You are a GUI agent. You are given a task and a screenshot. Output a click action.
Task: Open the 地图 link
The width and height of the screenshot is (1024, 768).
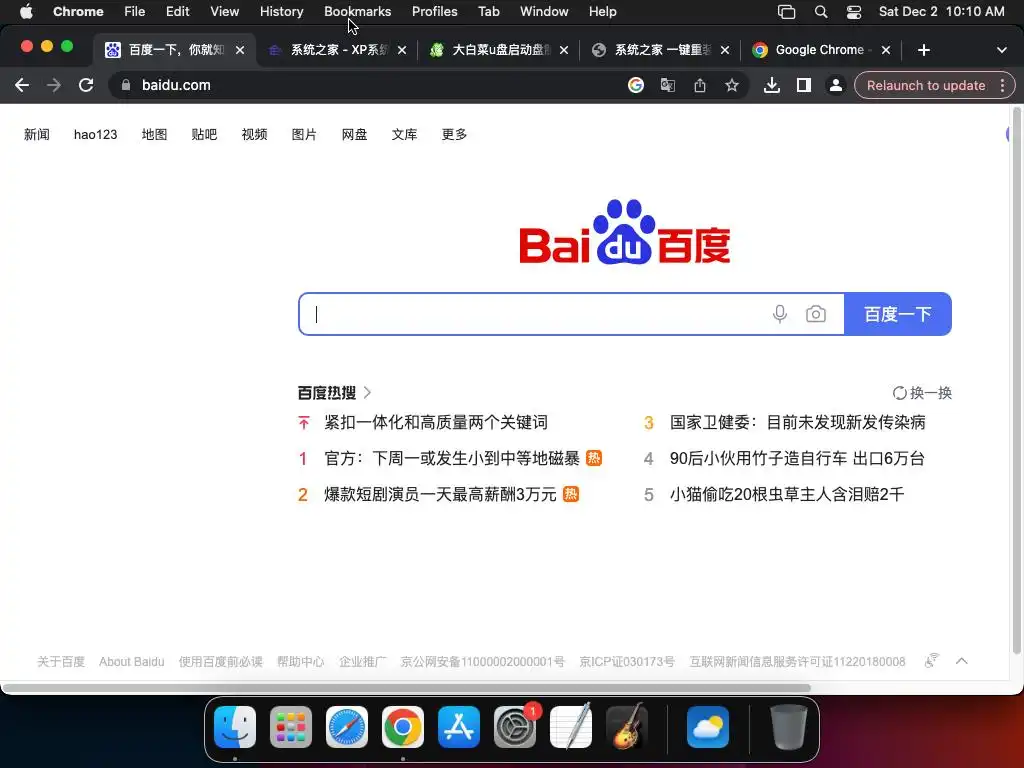click(x=154, y=135)
